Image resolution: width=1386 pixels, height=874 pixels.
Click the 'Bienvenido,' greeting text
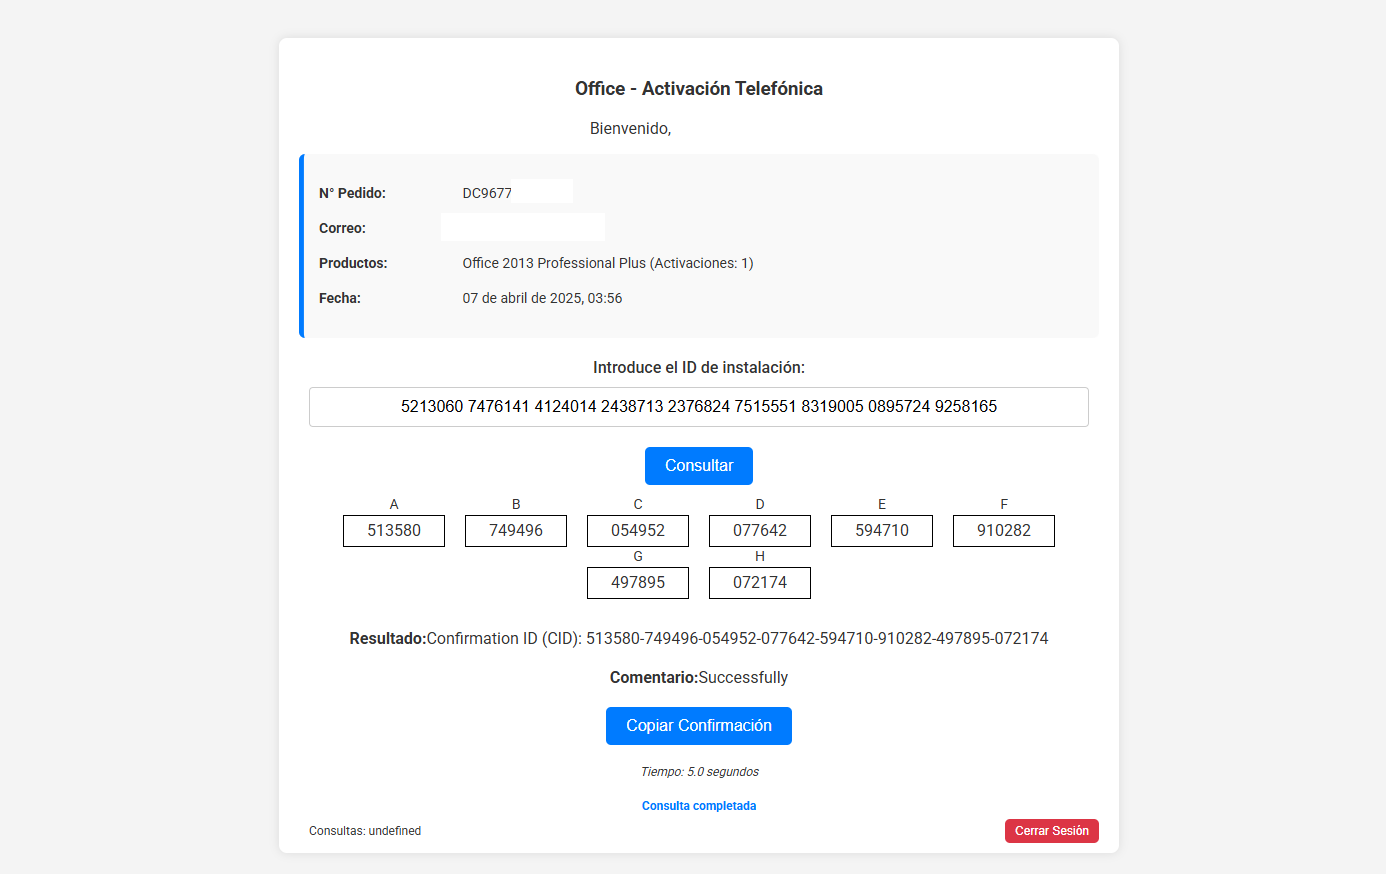pos(630,128)
